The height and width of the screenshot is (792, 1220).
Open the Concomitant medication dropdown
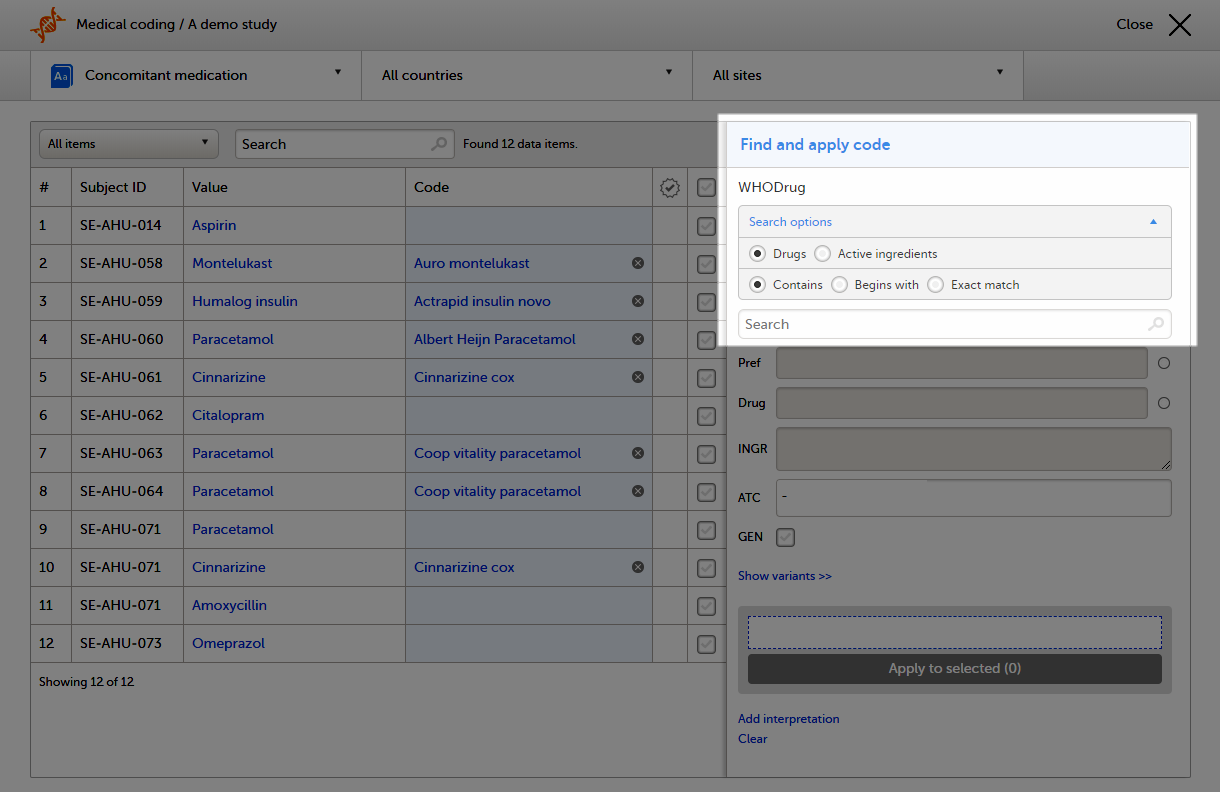196,75
